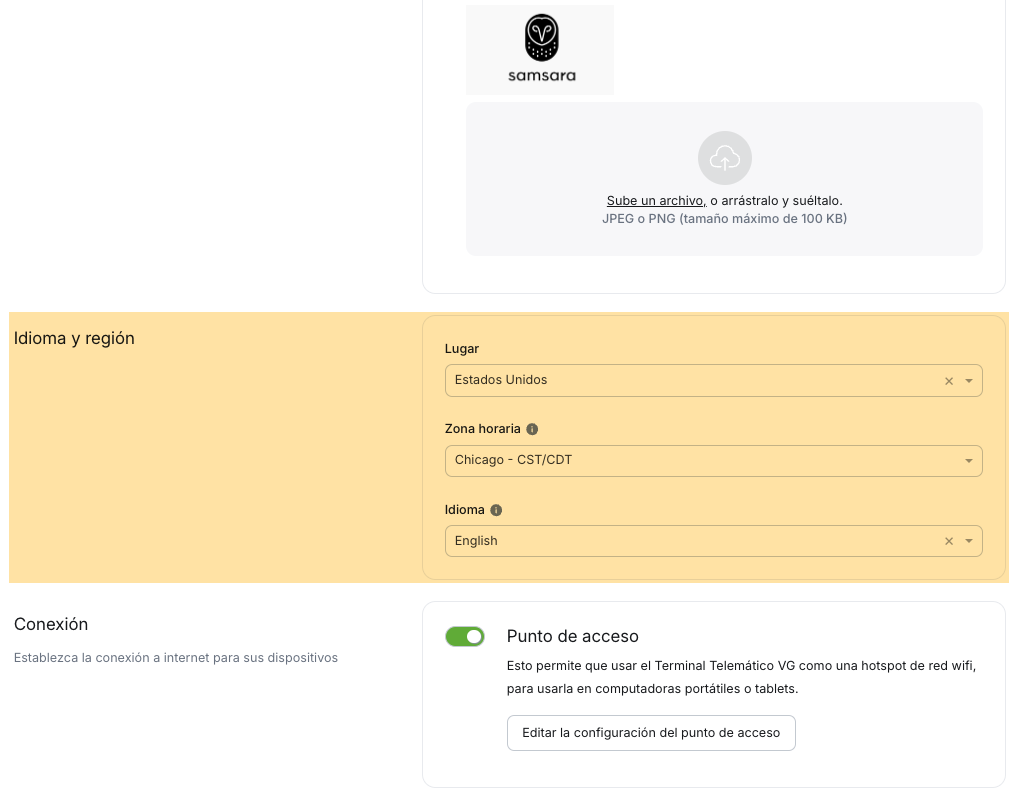Click the 'English' value text
Screen dimensions: 1020x794
coord(476,541)
